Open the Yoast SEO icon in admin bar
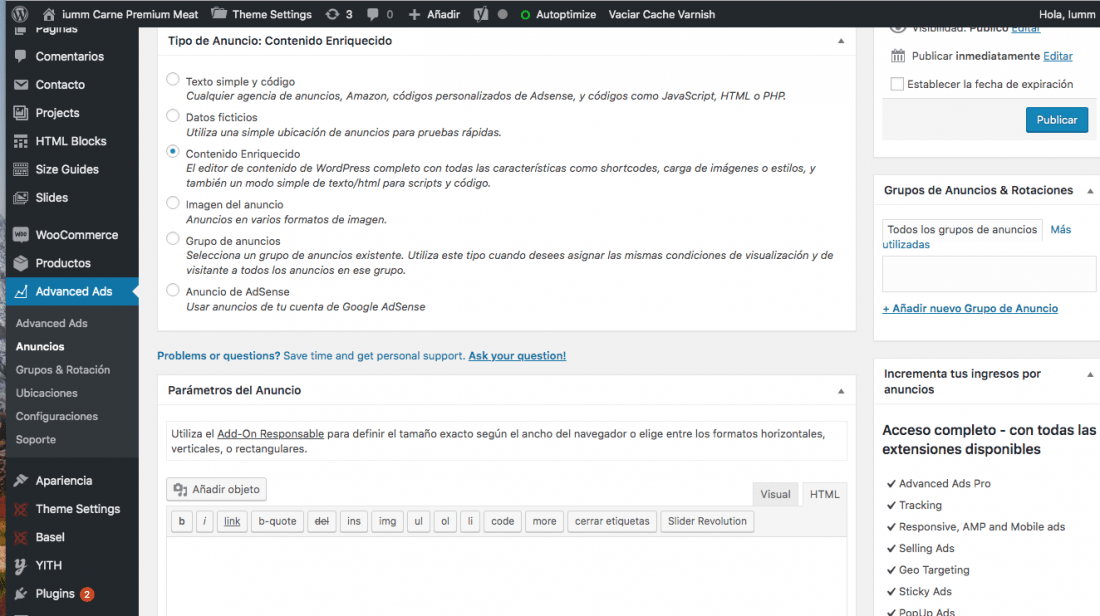This screenshot has width=1100, height=616. [x=481, y=14]
